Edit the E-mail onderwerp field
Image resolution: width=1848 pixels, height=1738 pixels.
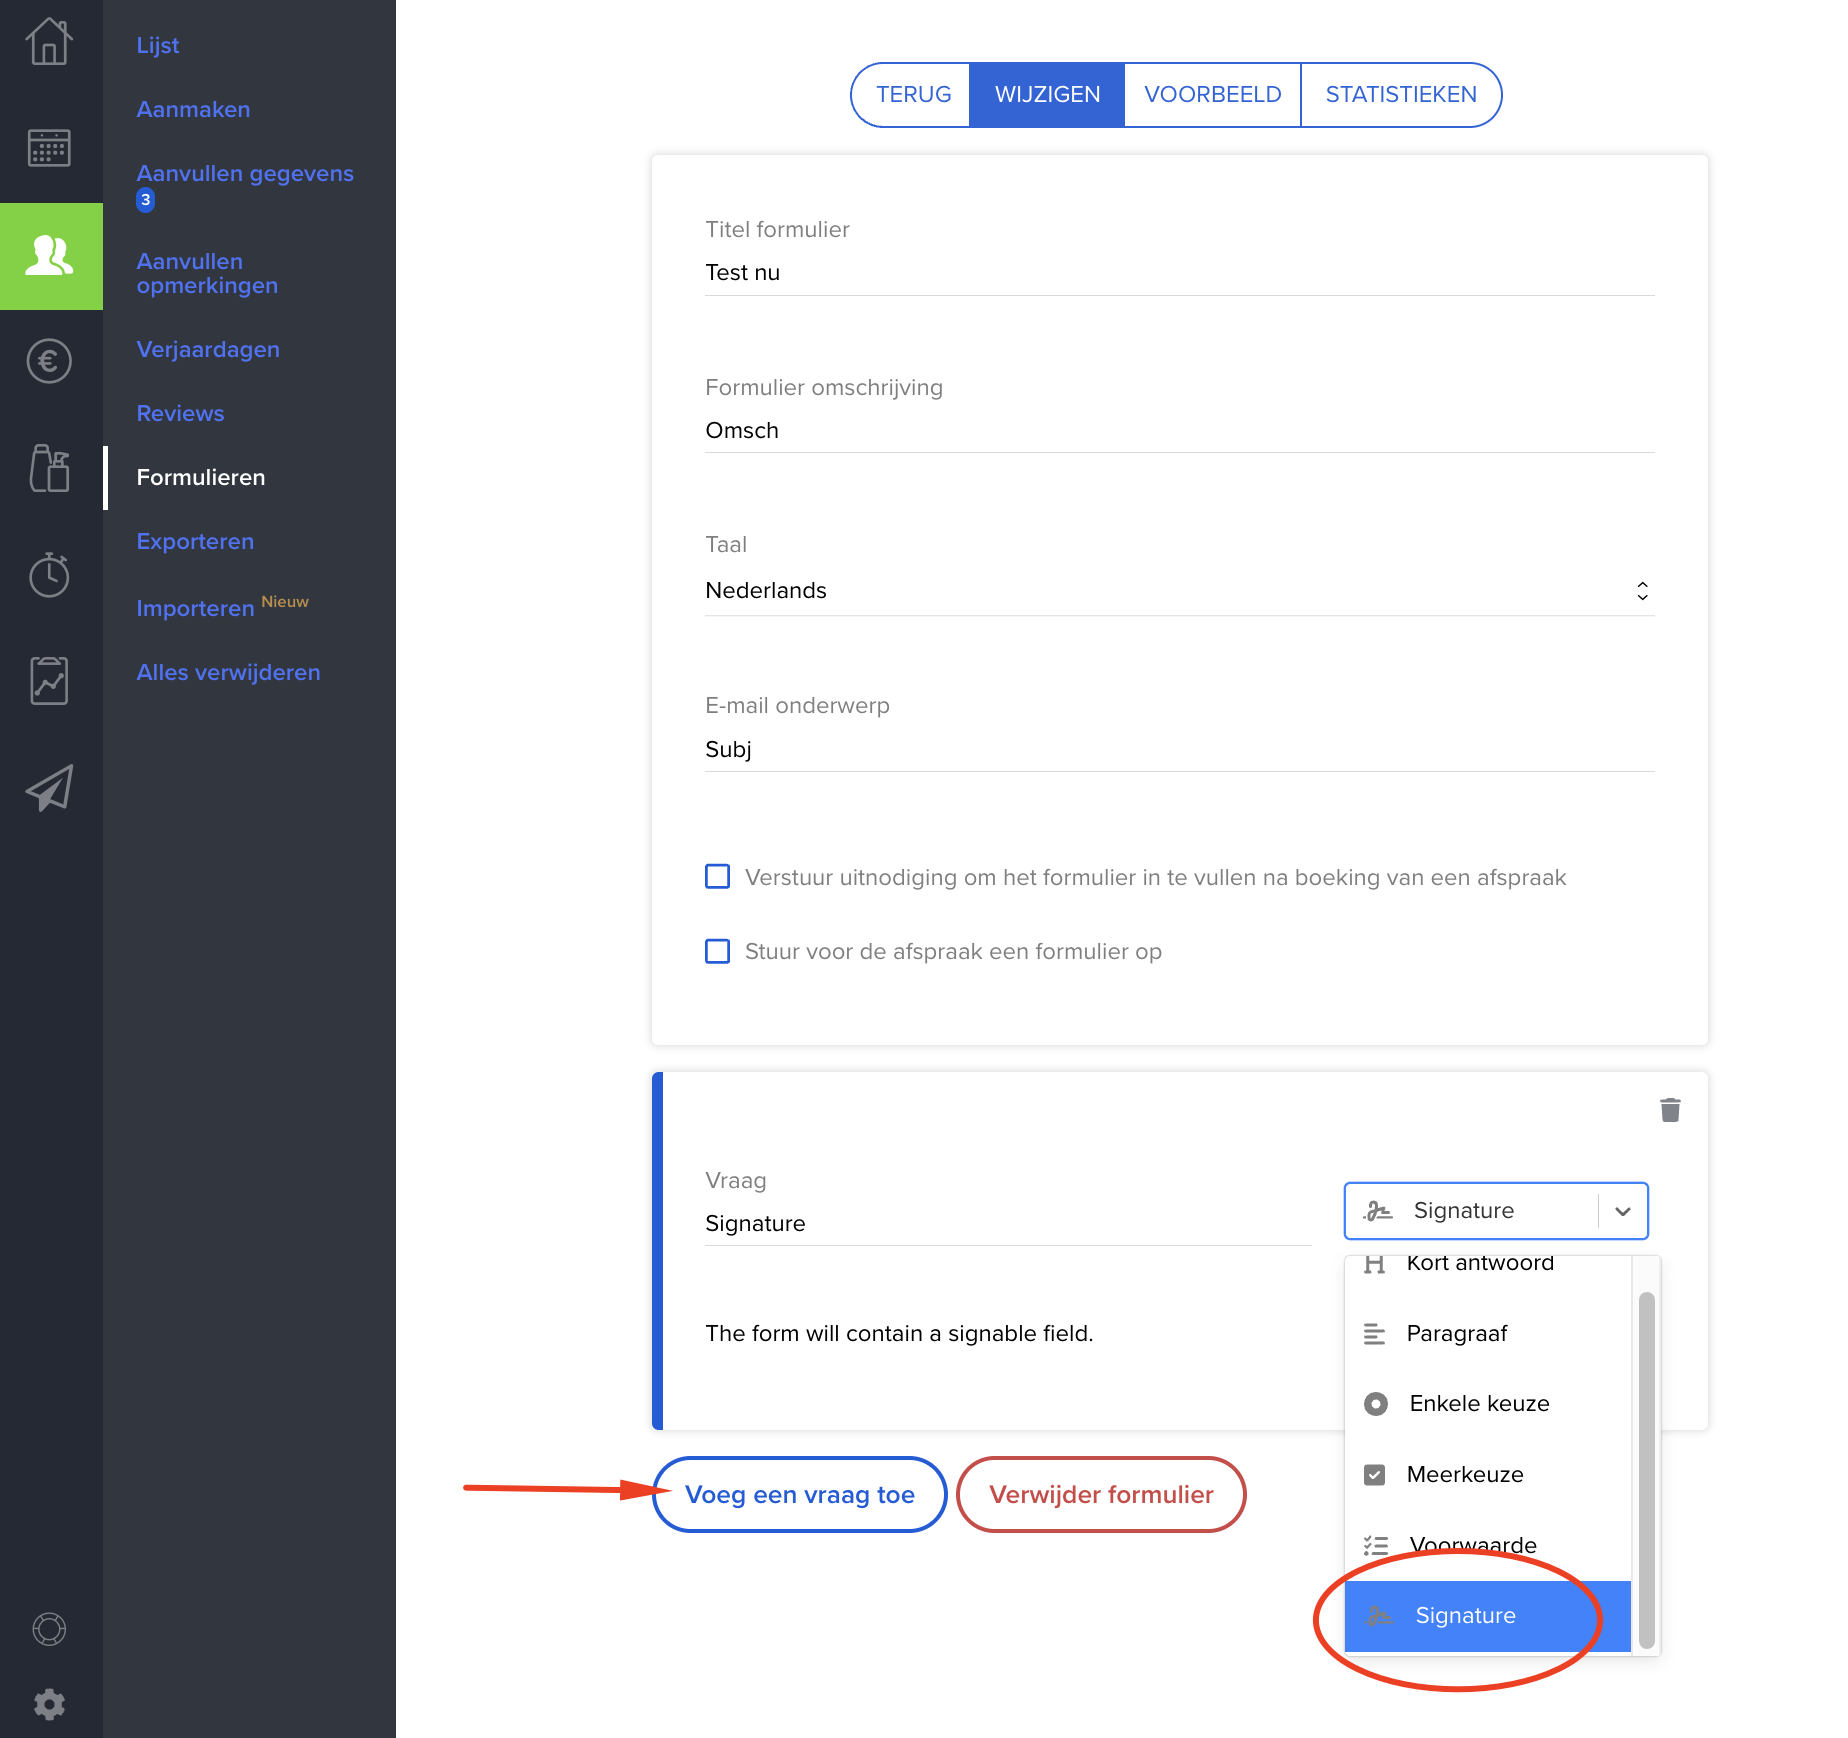pos(1179,750)
